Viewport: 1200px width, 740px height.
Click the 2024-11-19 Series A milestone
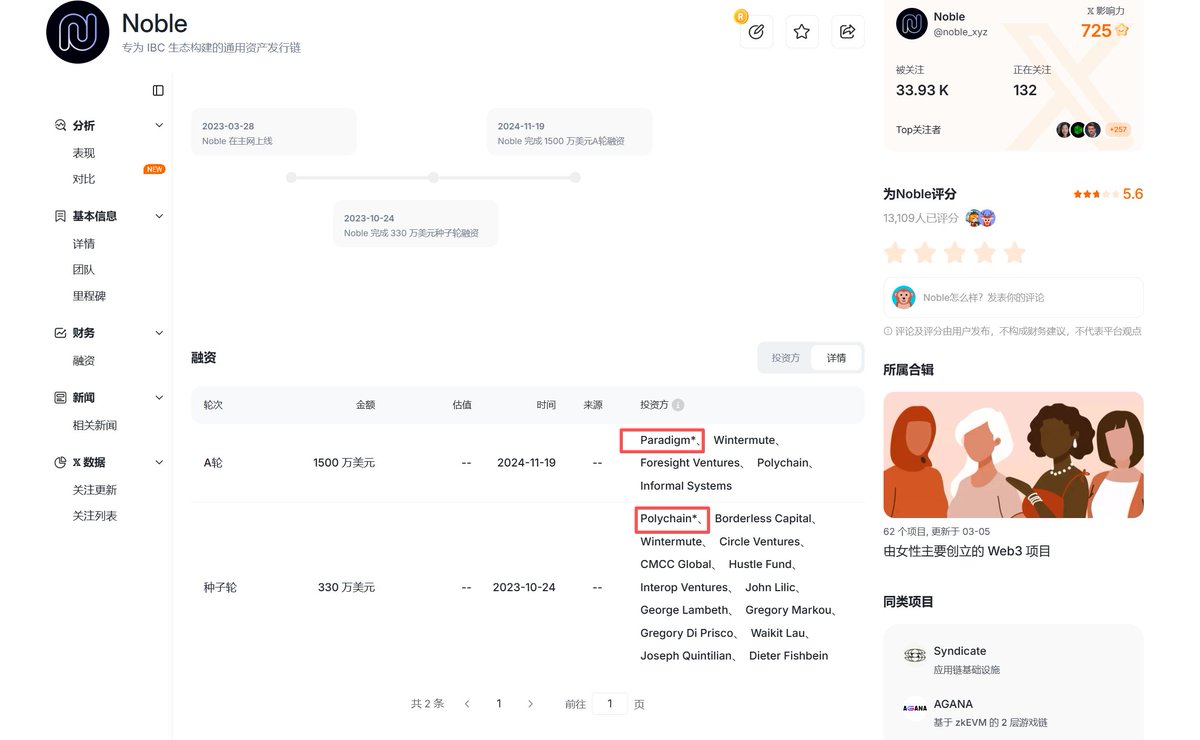tap(570, 132)
